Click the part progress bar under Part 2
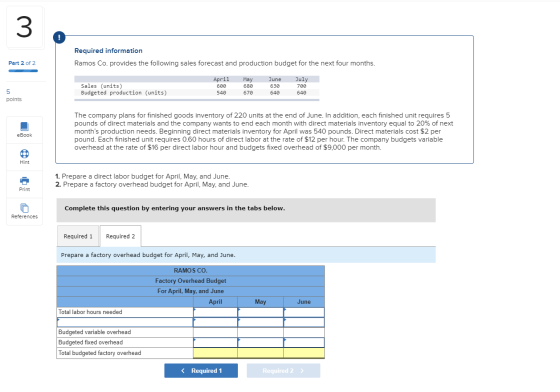This screenshot has width=560, height=392. click(23, 71)
